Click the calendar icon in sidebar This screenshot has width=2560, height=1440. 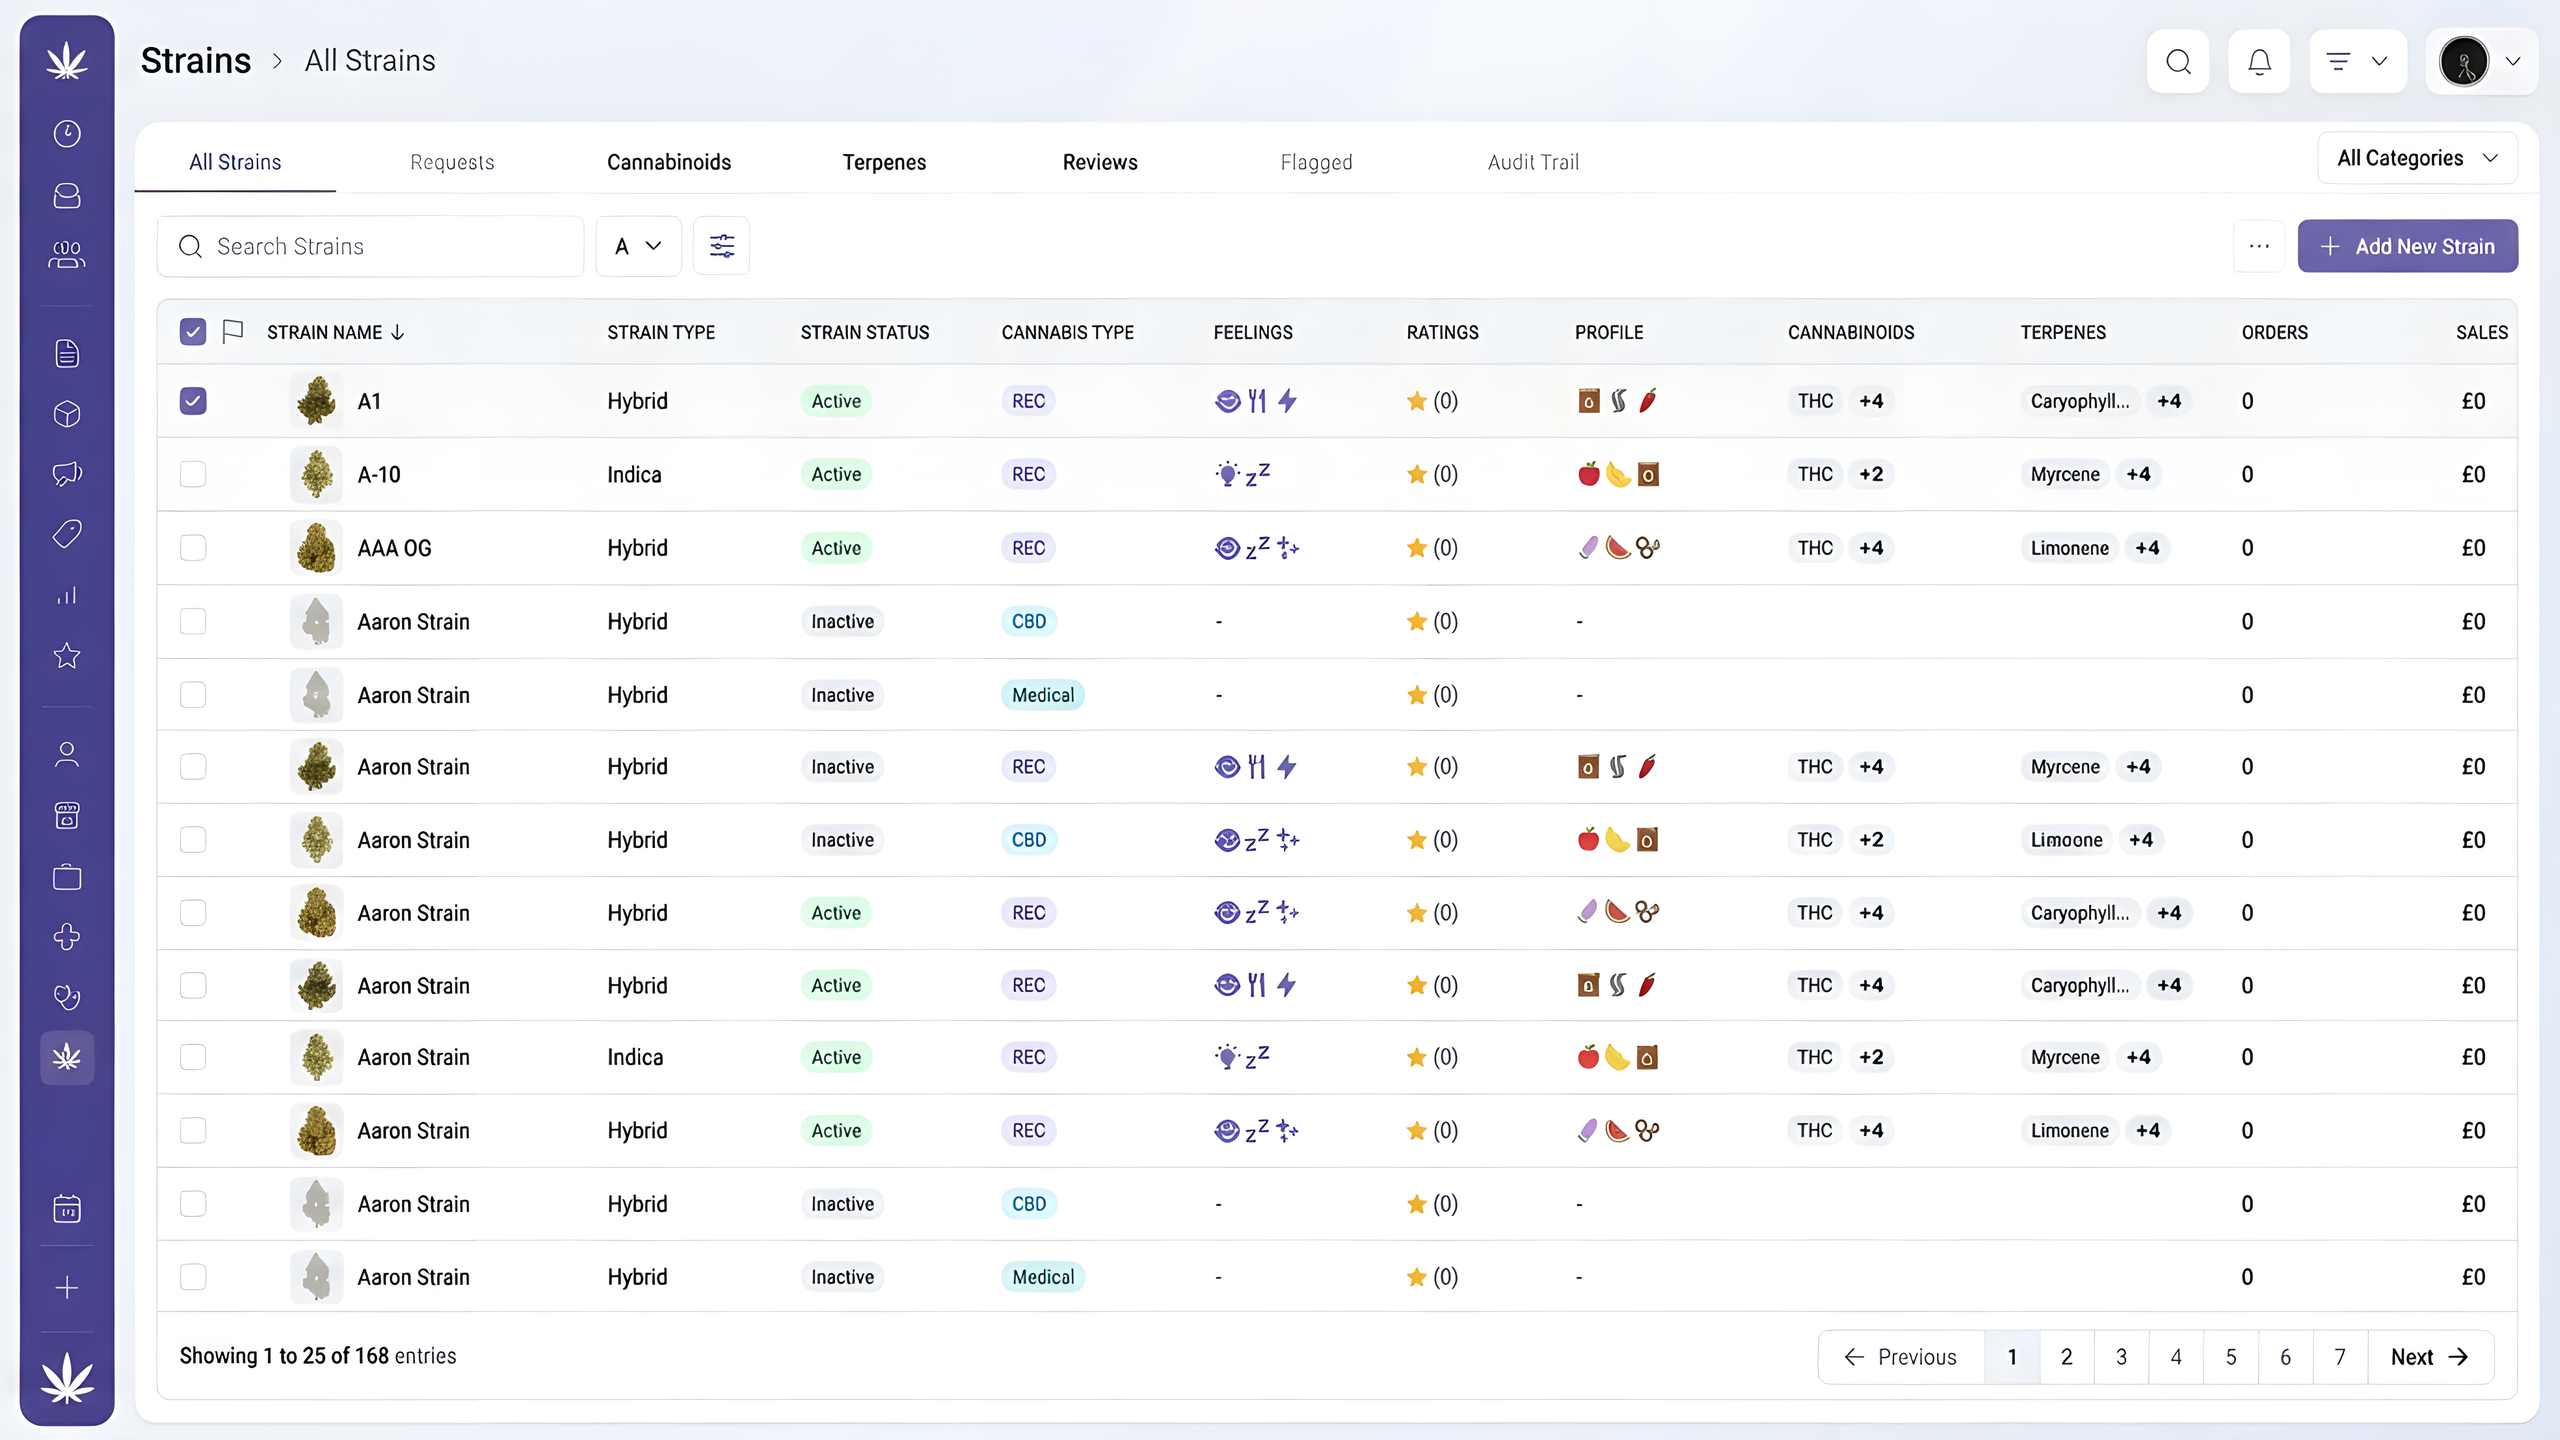pos(67,1209)
